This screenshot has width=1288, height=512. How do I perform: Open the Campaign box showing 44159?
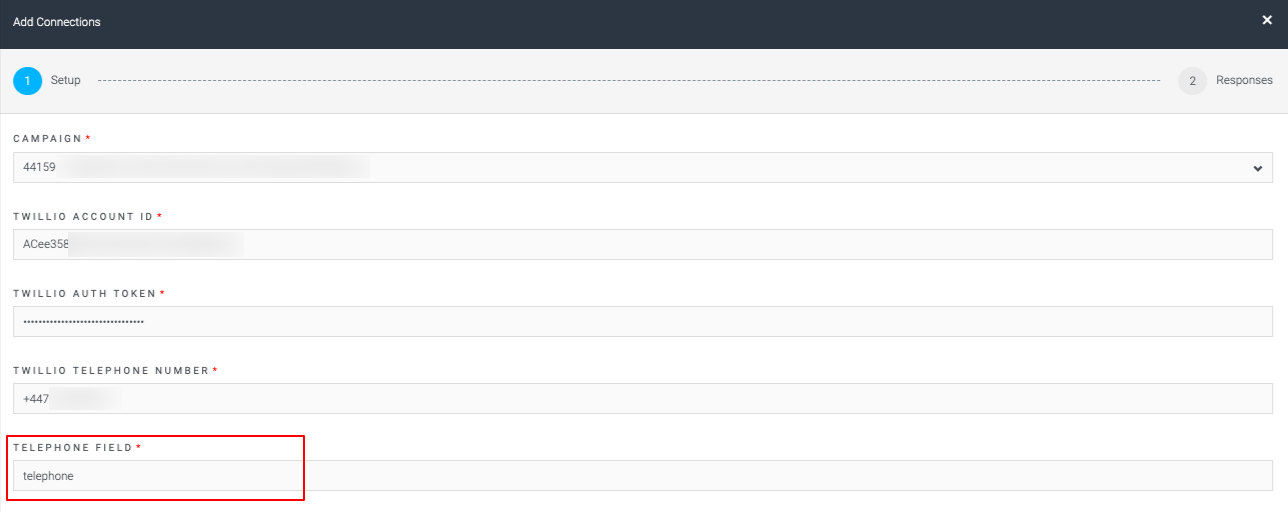(x=643, y=168)
